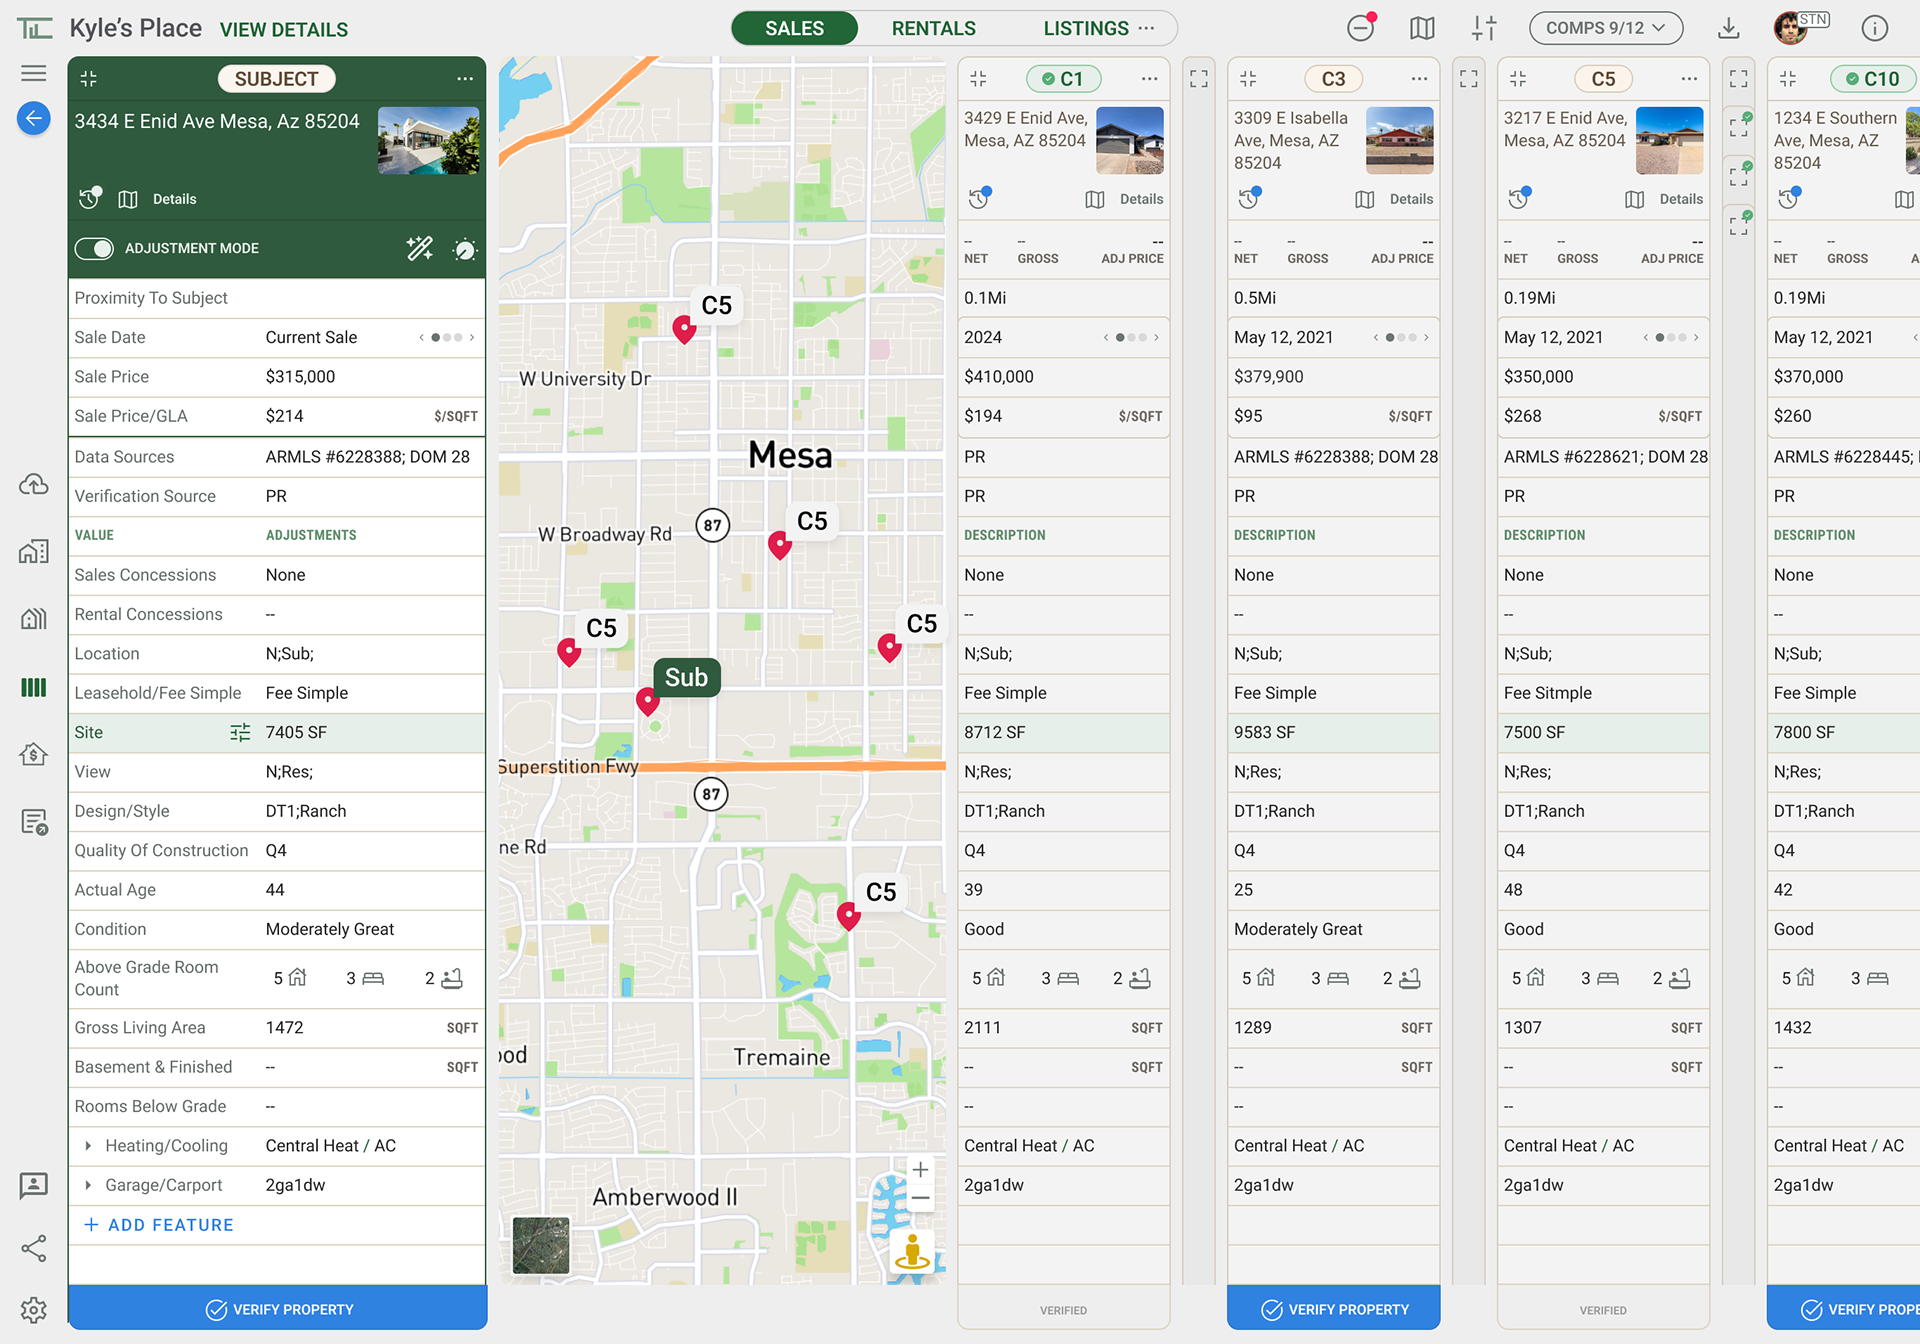Switch to the Listings tab
Viewport: 1920px width, 1344px height.
[1086, 28]
